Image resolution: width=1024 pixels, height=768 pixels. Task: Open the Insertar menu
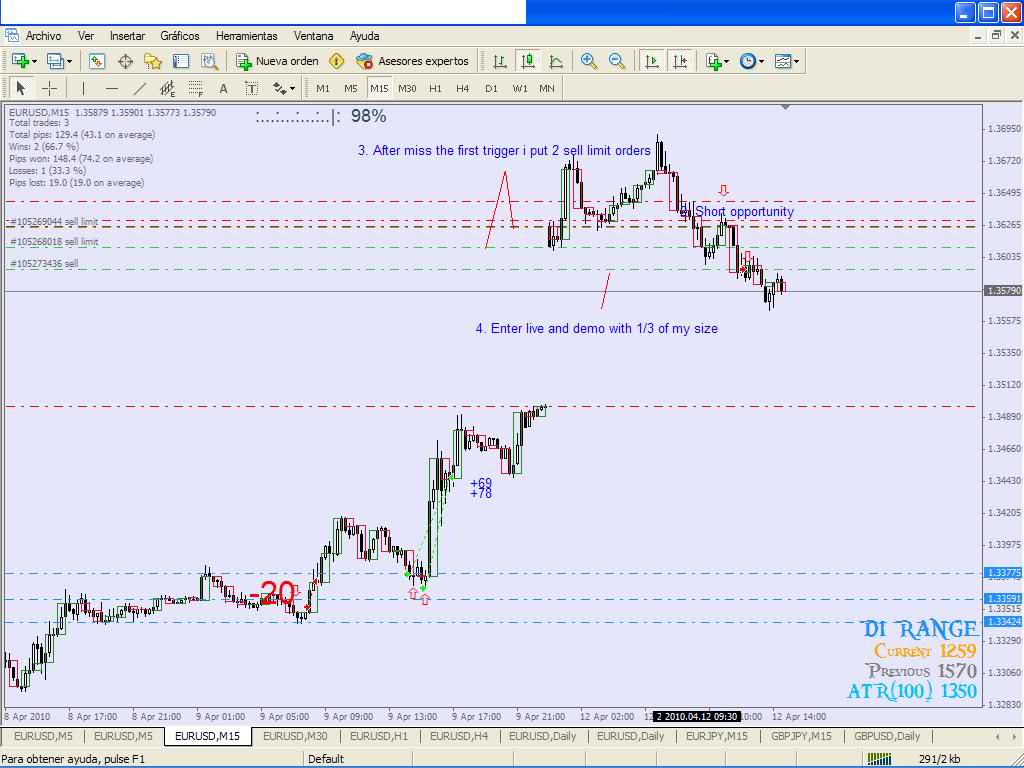(x=127, y=36)
